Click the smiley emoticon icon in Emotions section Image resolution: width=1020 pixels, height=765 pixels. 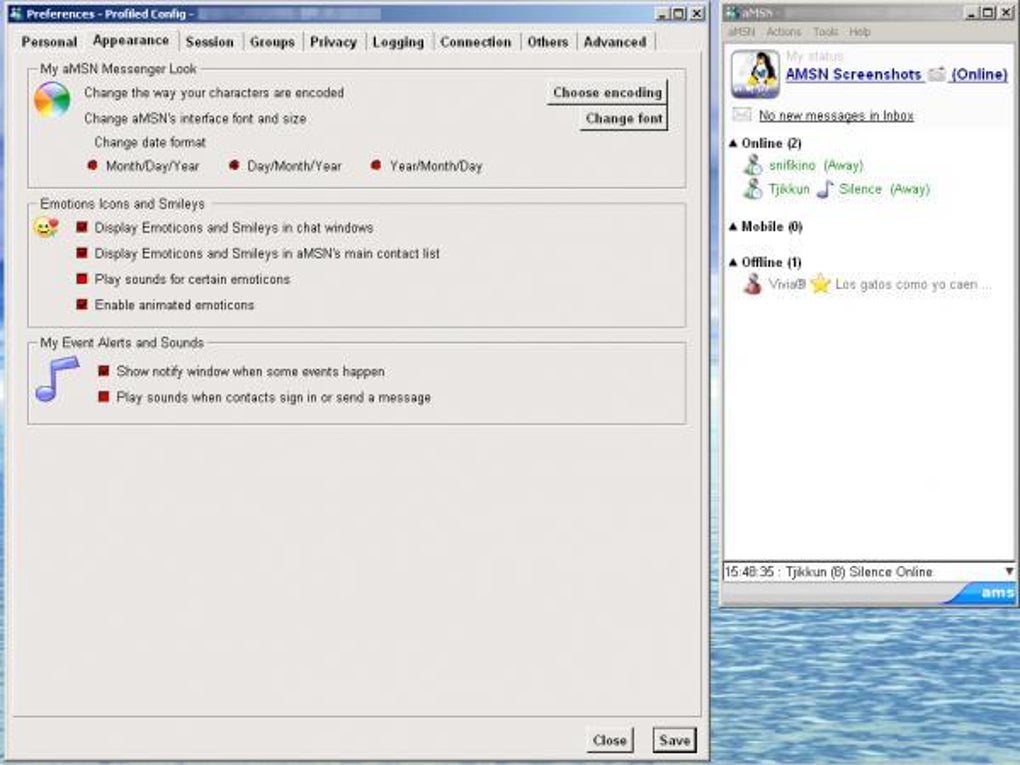46,227
